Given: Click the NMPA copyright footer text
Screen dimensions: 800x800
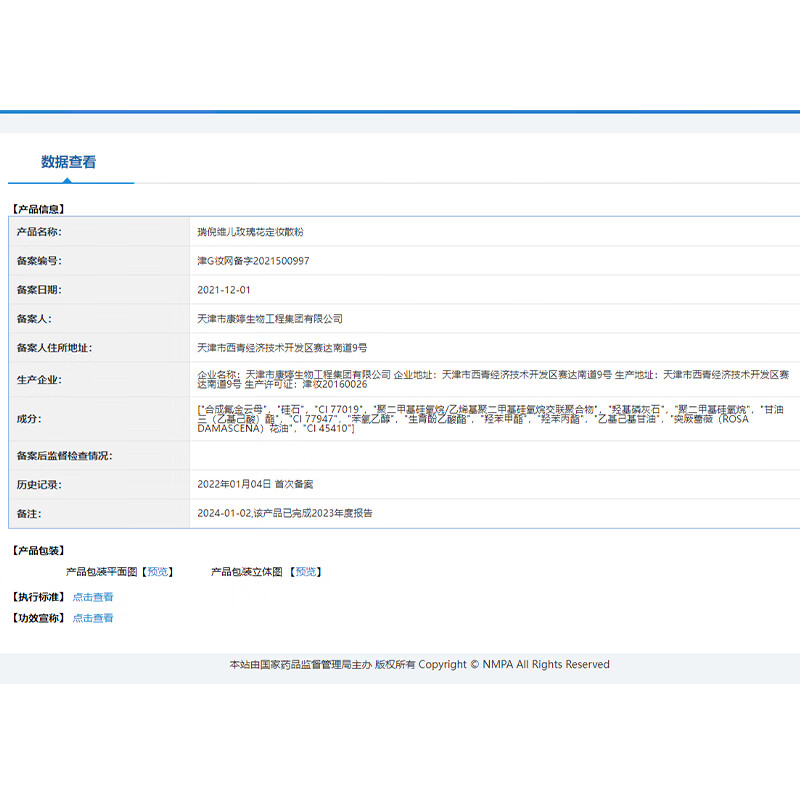Looking at the screenshot, I should (419, 664).
